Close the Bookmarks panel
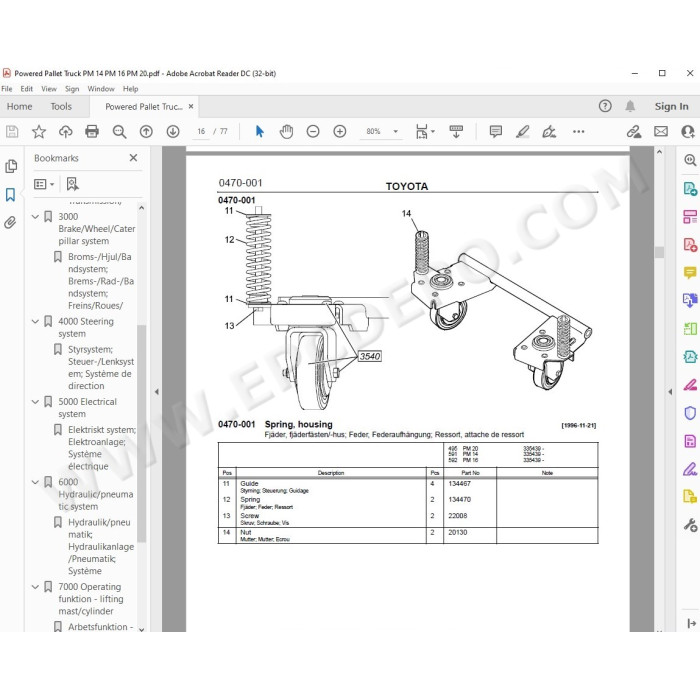700x700 pixels. point(133,158)
